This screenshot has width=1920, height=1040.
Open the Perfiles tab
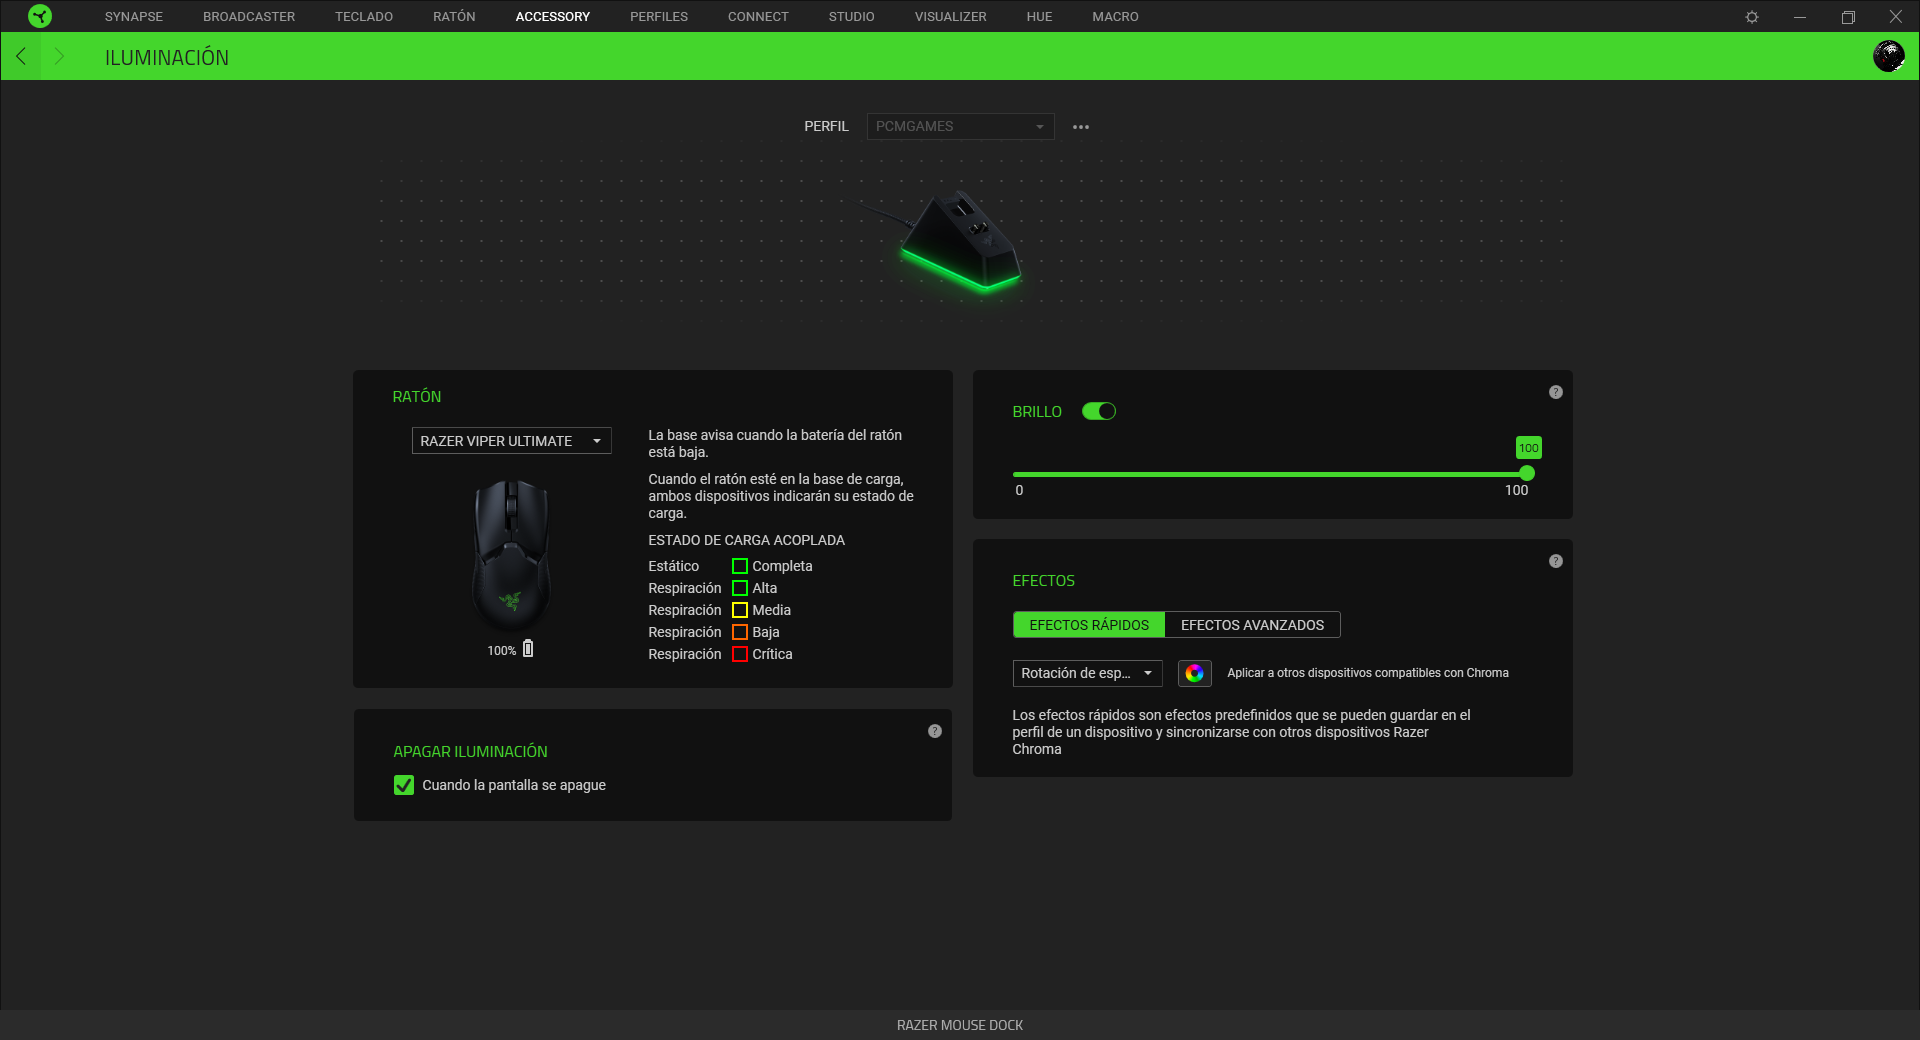(659, 17)
